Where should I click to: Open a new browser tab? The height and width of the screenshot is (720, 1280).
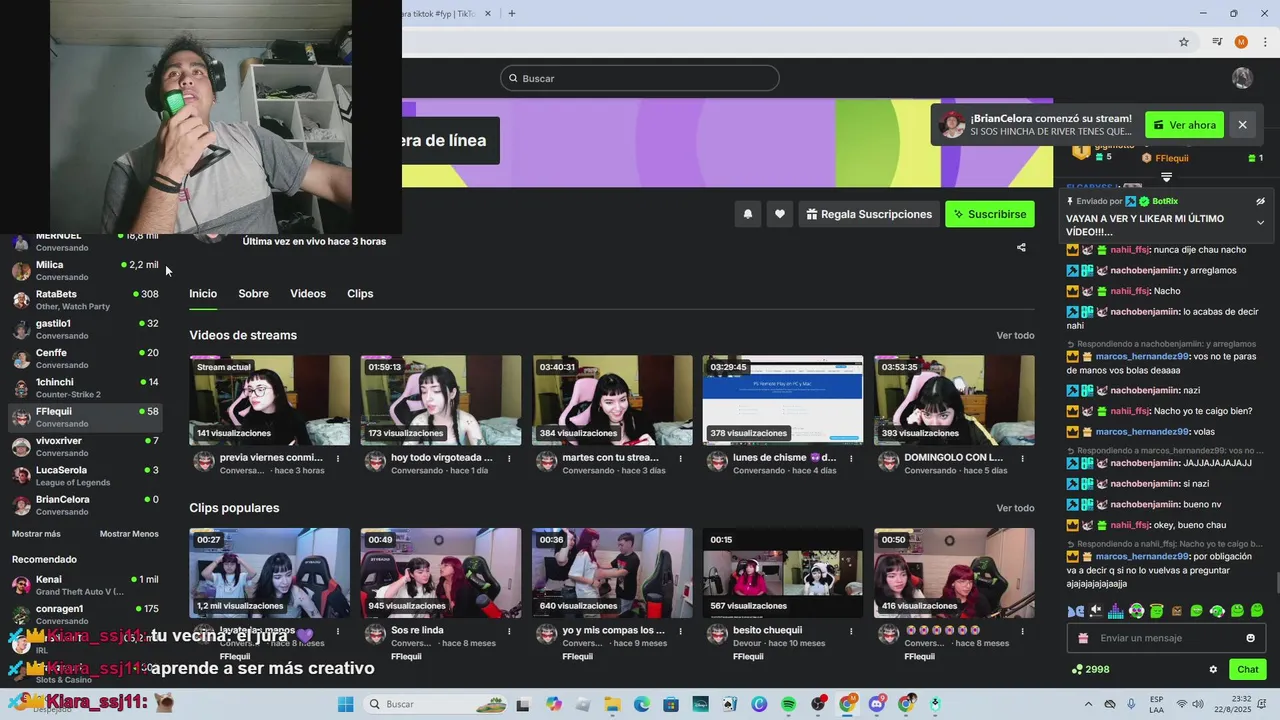[x=512, y=13]
